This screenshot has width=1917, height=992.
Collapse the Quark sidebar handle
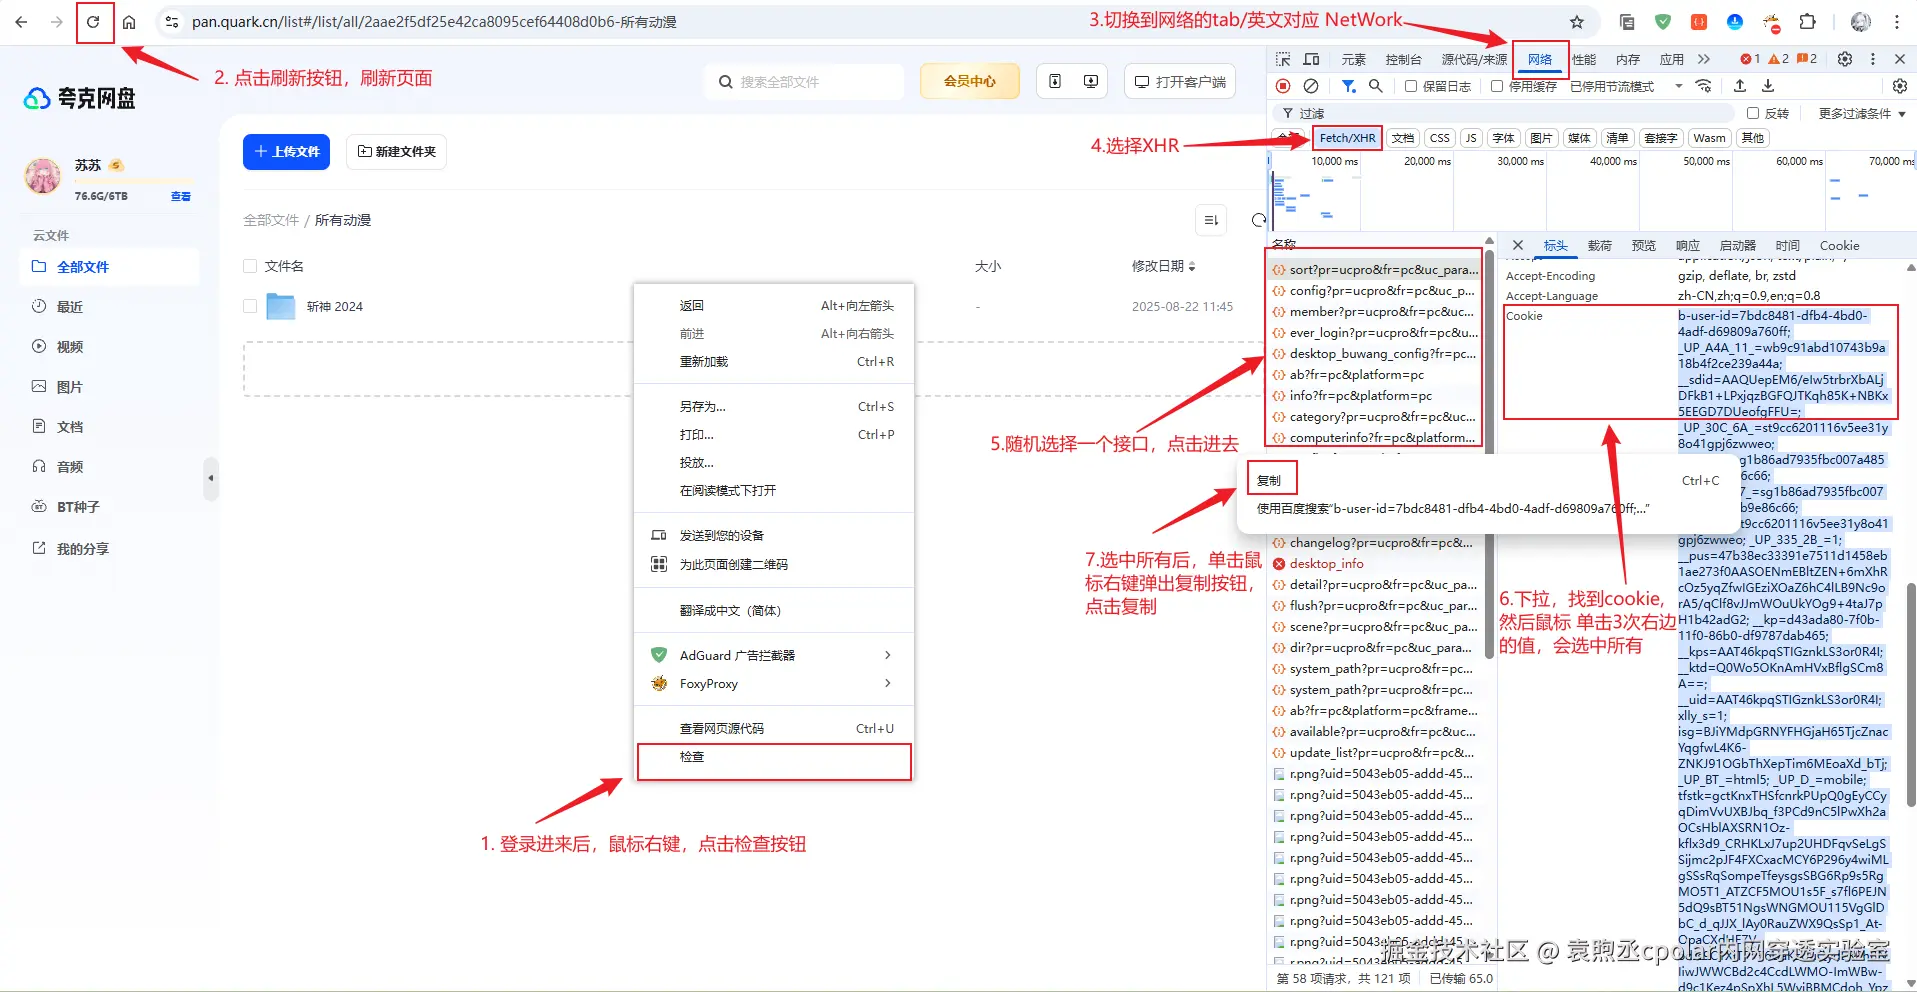(210, 478)
